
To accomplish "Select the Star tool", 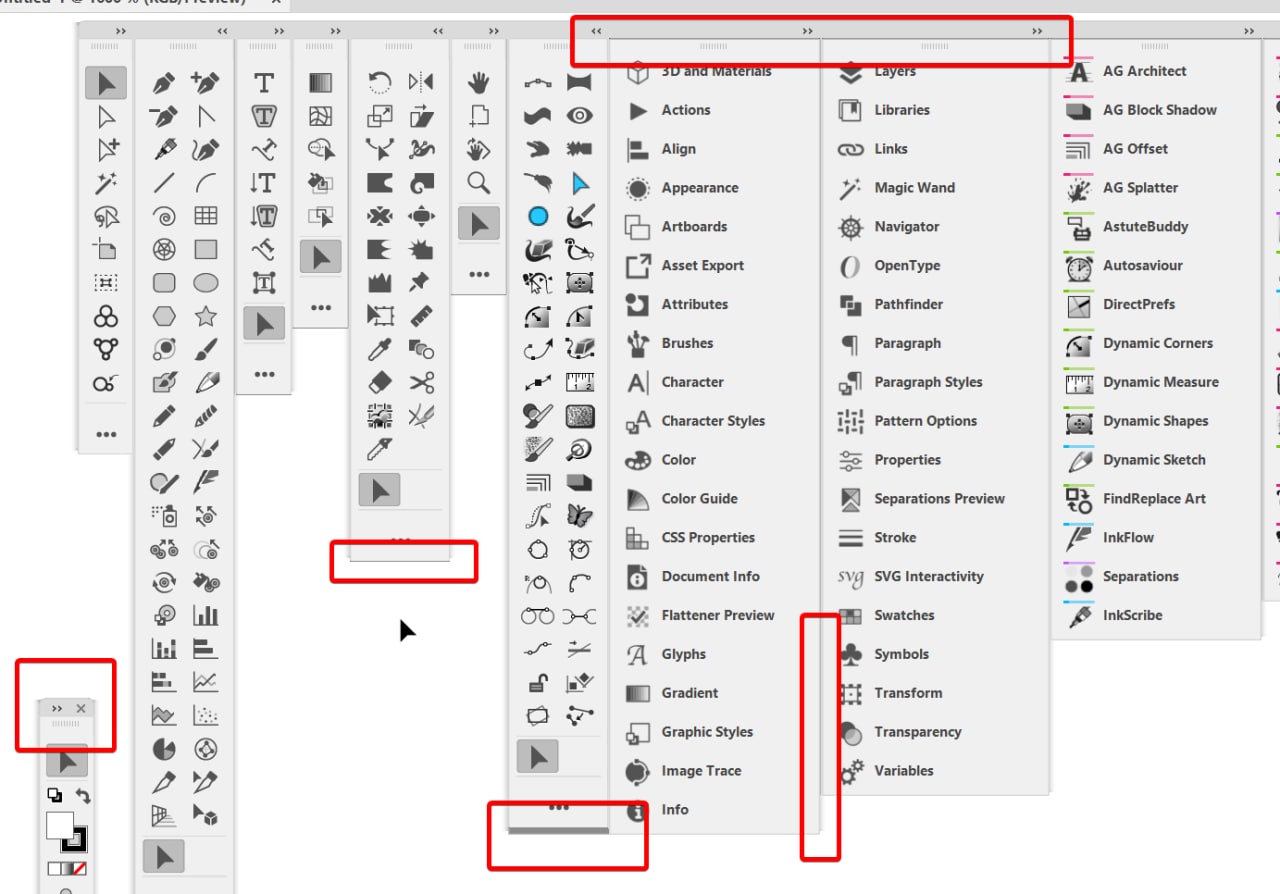I will 205,316.
